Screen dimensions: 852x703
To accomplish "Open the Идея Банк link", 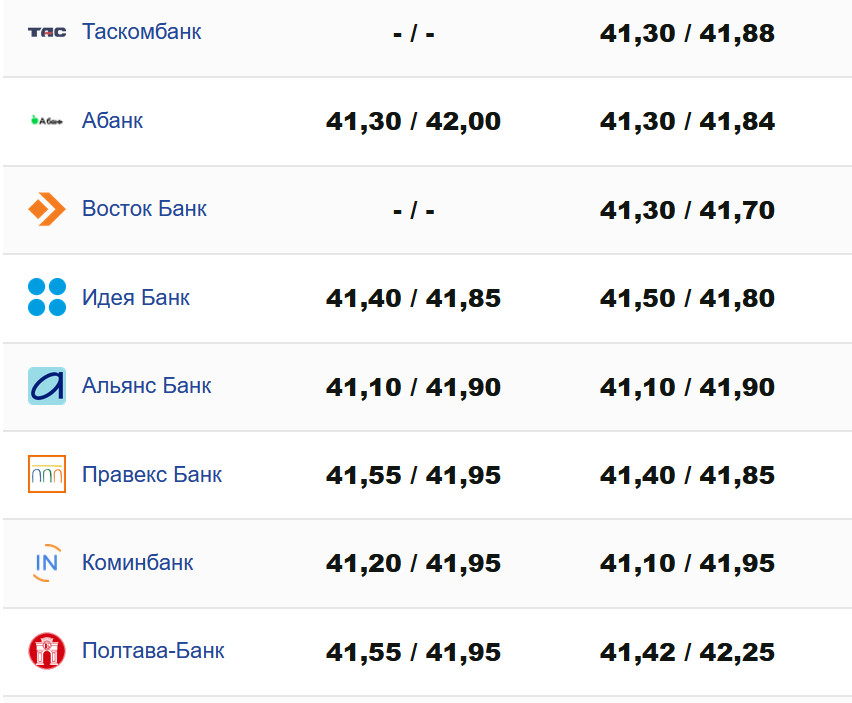I will point(135,298).
